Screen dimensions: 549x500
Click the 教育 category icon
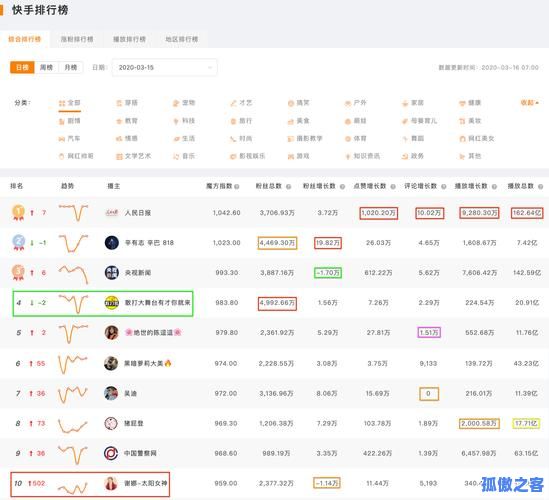click(x=119, y=121)
